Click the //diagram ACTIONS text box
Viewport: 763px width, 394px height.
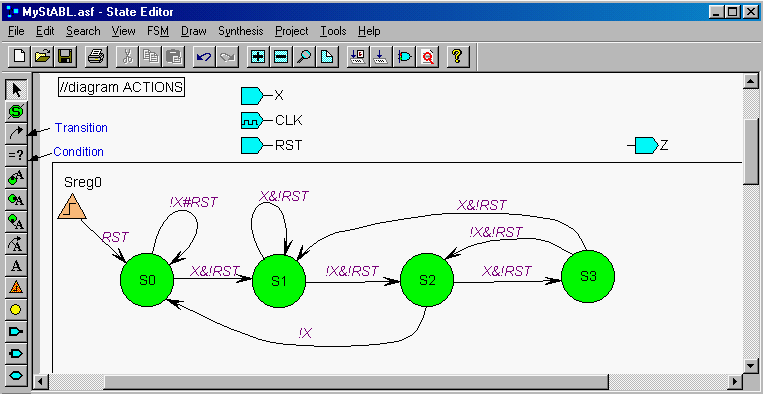click(x=121, y=88)
